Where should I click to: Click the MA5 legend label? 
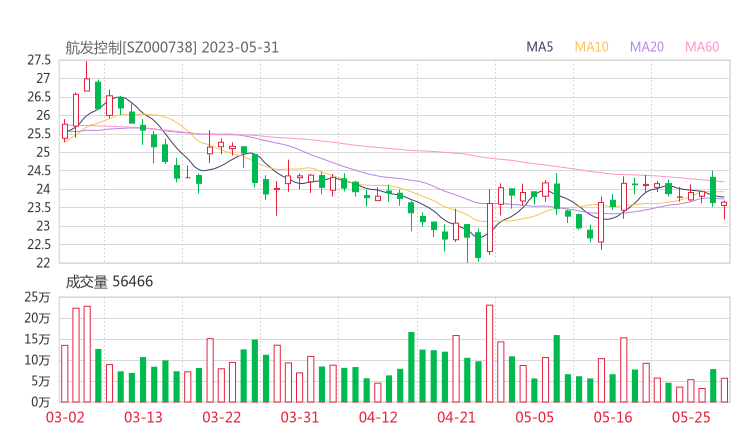pyautogui.click(x=539, y=47)
